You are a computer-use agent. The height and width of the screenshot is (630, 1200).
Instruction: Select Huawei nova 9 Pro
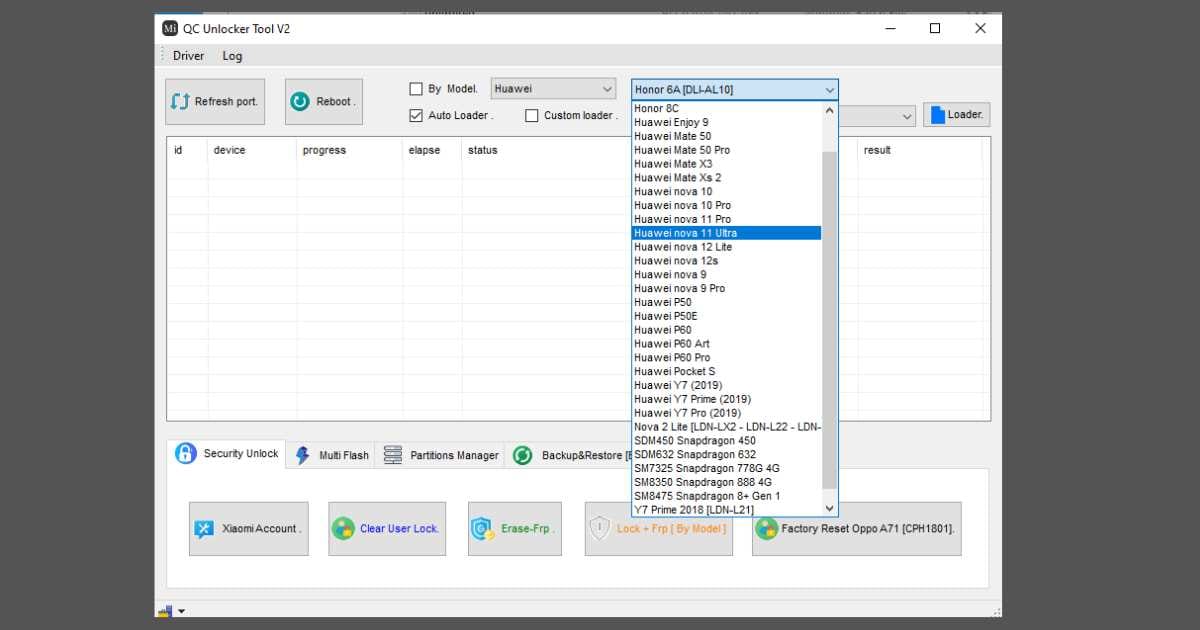(726, 288)
